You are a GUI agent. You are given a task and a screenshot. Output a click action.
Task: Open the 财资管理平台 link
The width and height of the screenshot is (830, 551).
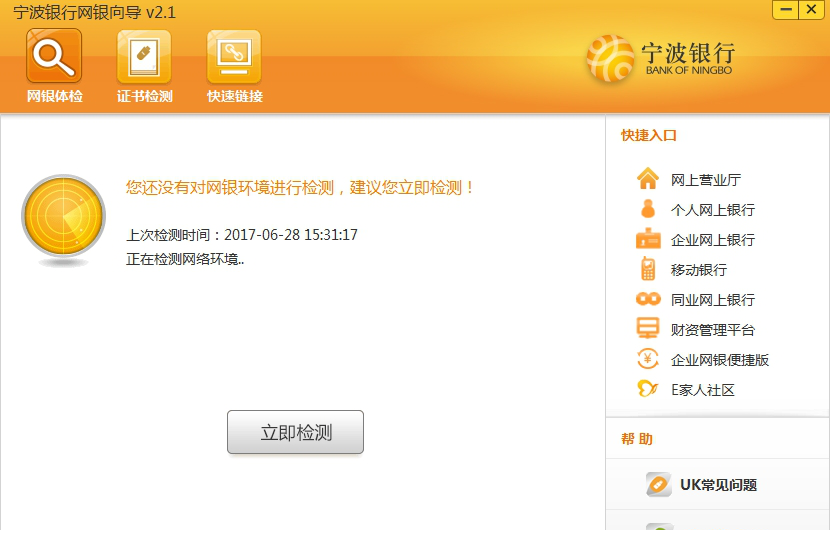[x=712, y=330]
